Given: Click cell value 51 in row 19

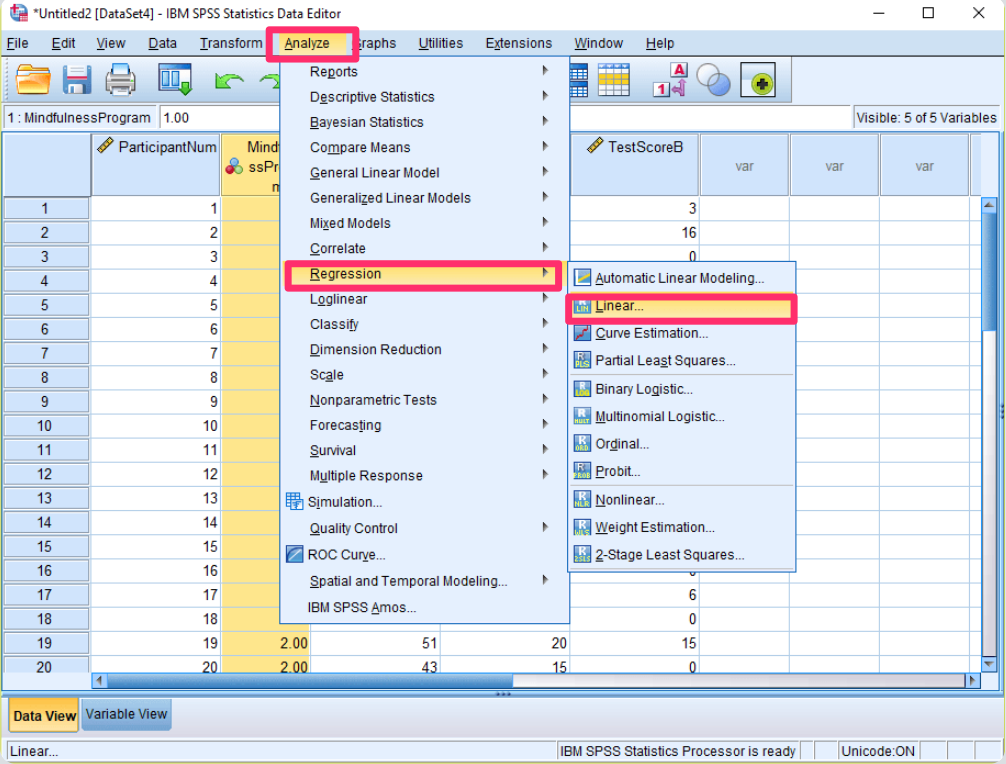Looking at the screenshot, I should [375, 643].
